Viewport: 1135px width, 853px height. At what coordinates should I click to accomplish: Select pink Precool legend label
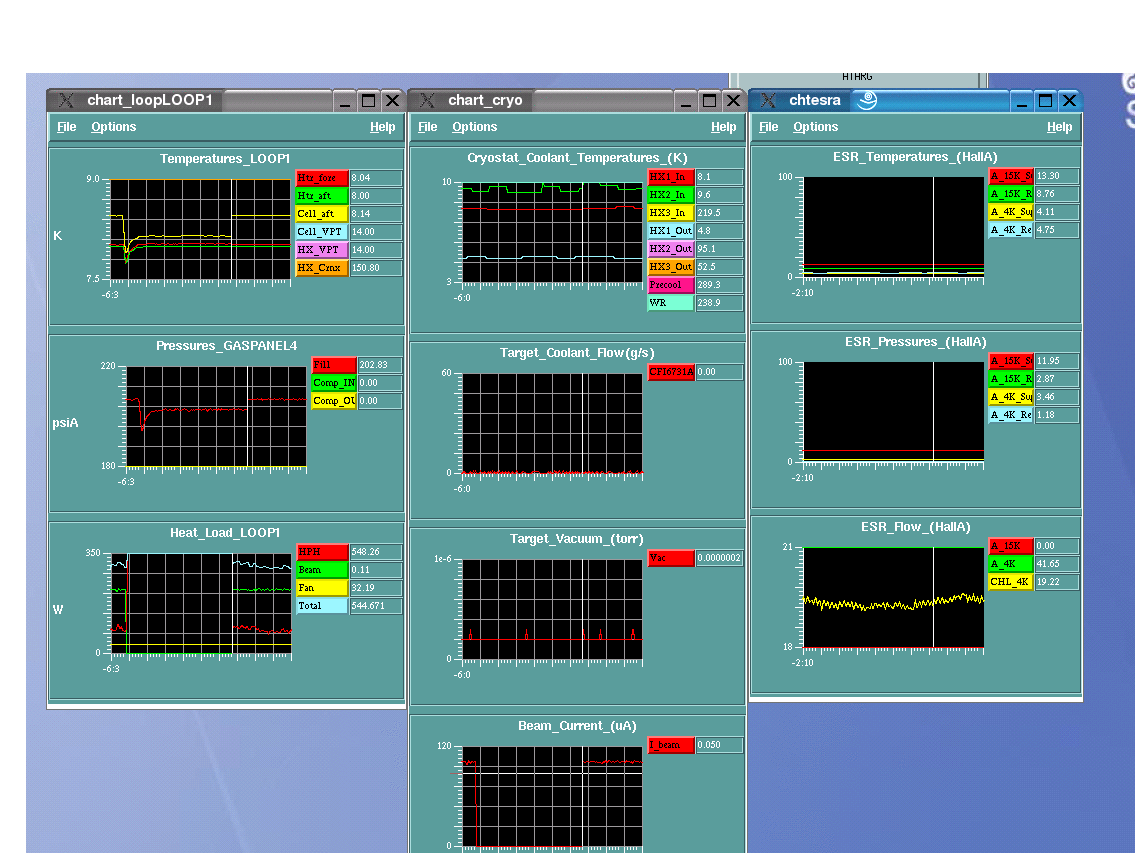[671, 285]
